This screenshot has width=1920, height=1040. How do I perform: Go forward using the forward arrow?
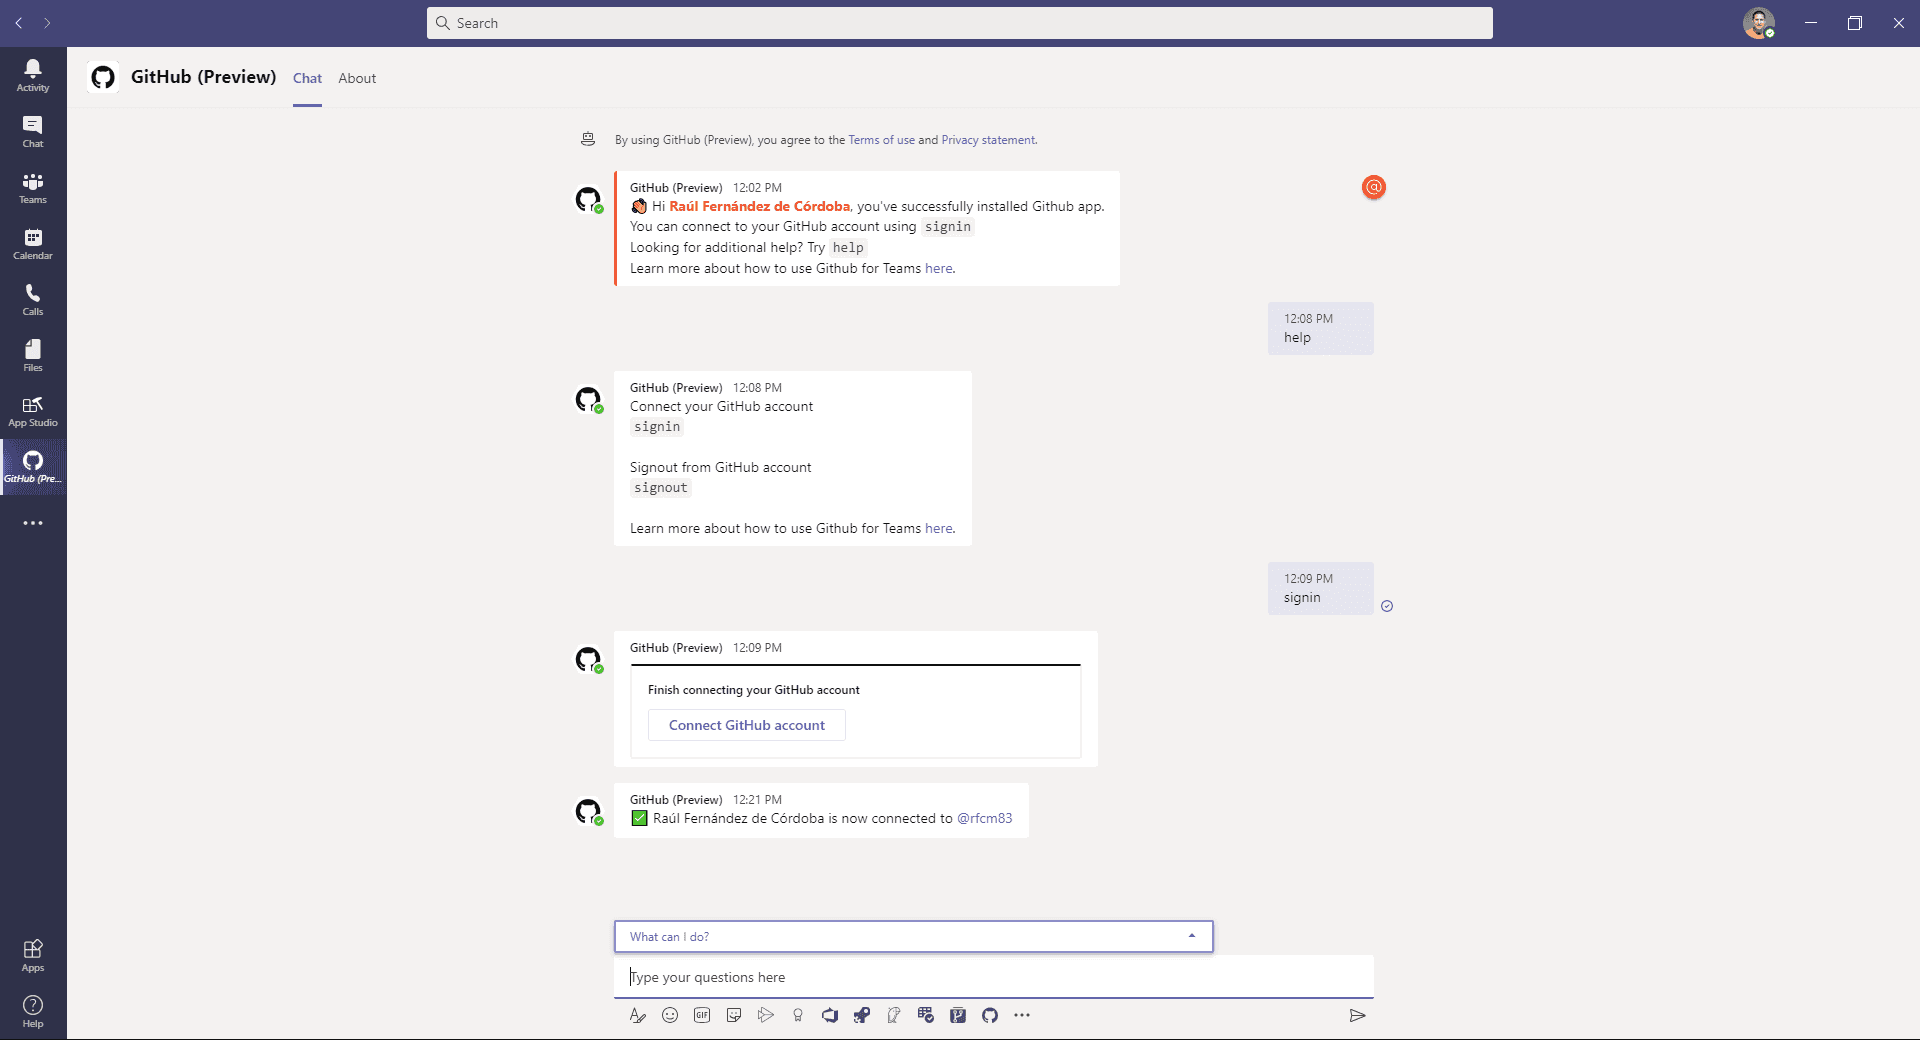(x=47, y=23)
